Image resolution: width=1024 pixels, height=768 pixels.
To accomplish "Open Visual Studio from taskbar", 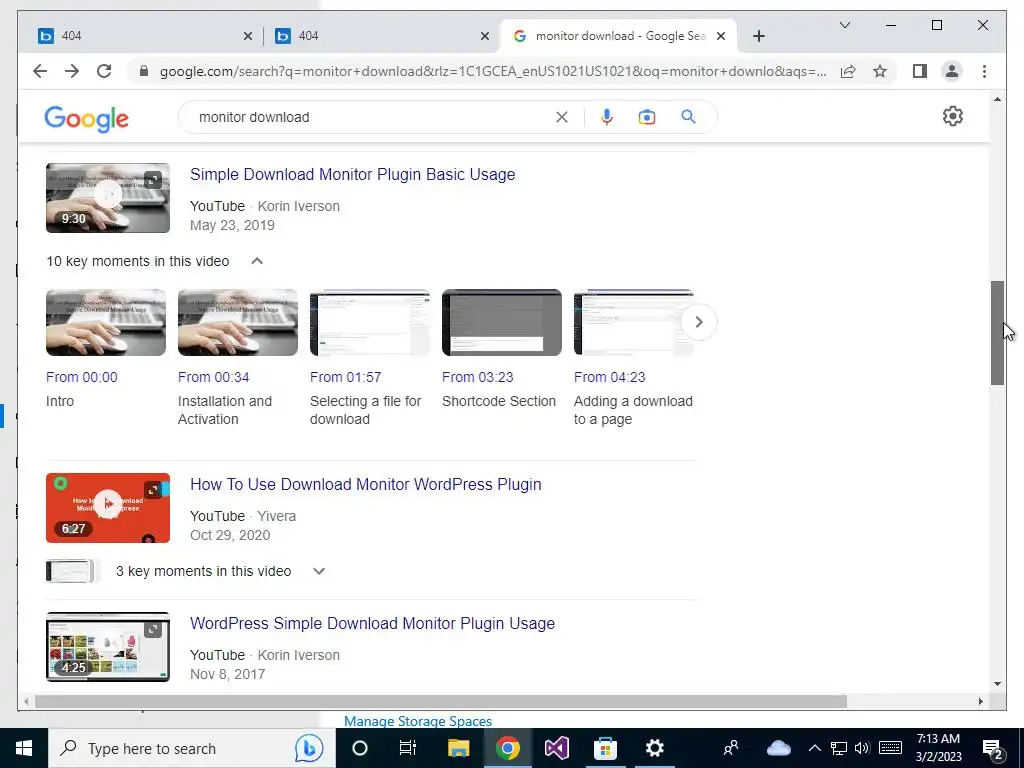I will (556, 748).
